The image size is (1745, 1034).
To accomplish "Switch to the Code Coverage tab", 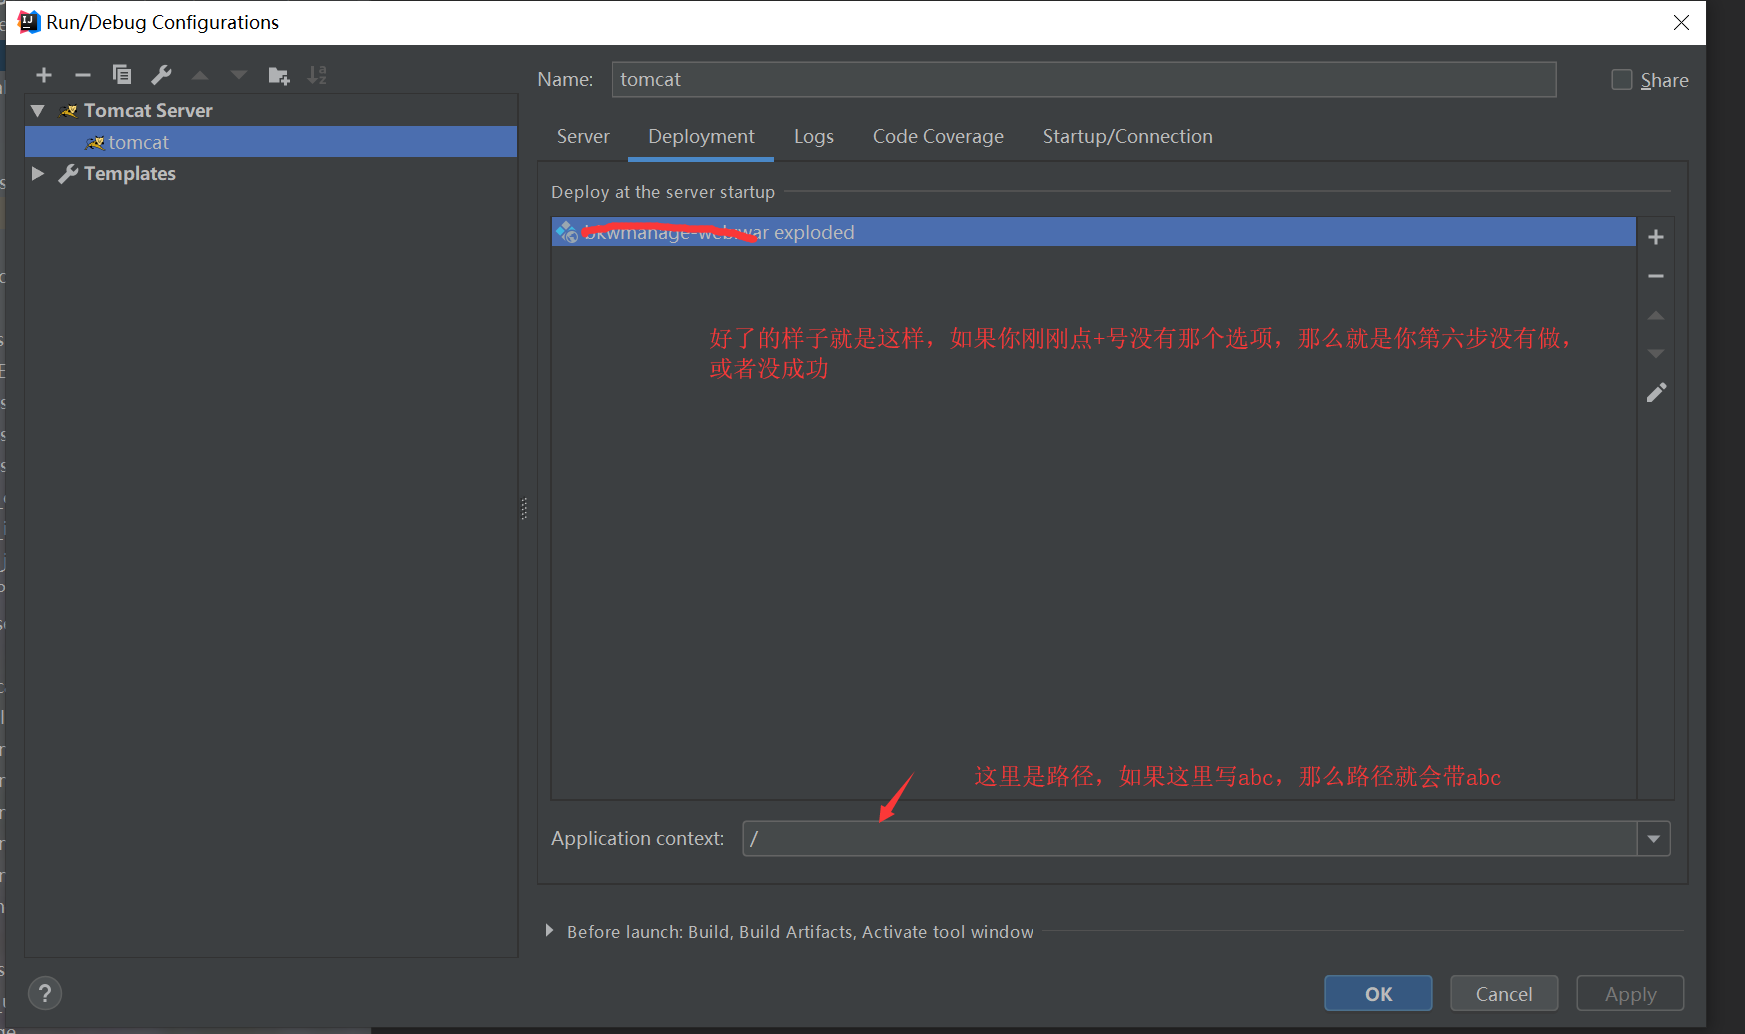I will pos(938,137).
